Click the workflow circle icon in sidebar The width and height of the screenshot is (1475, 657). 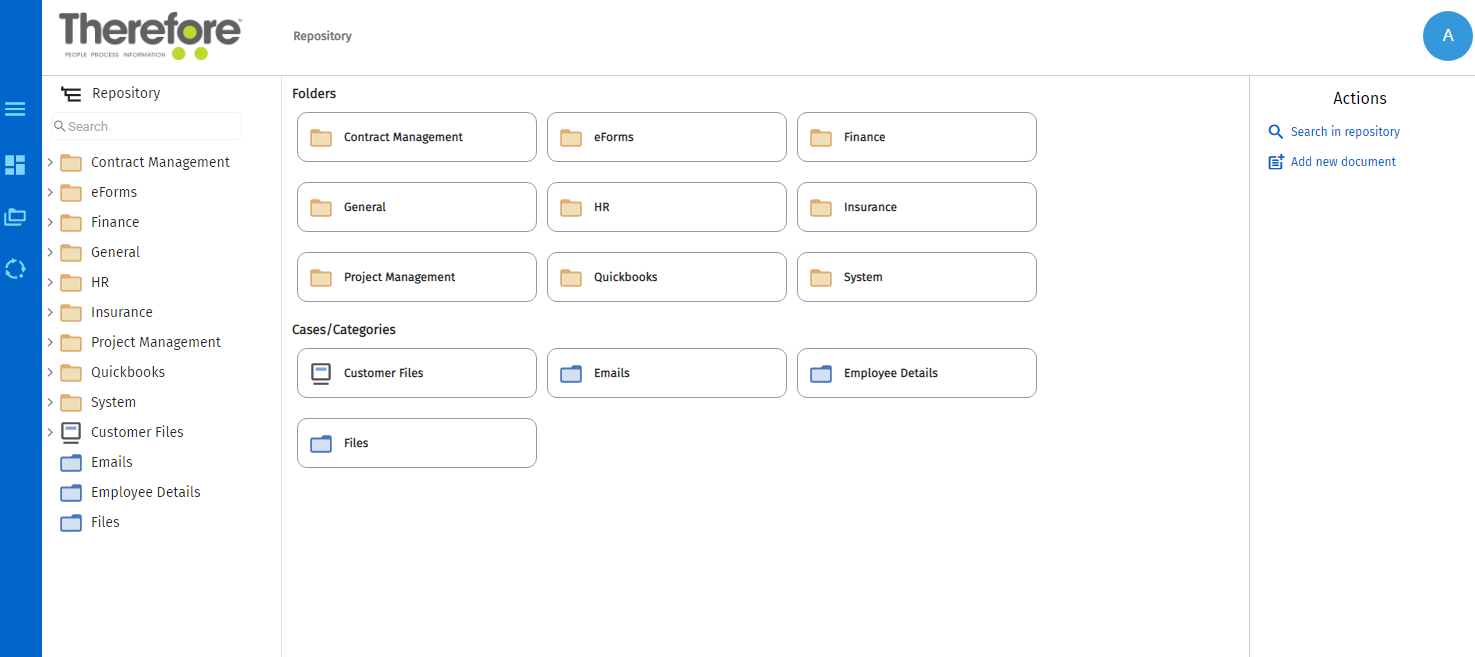(x=15, y=269)
